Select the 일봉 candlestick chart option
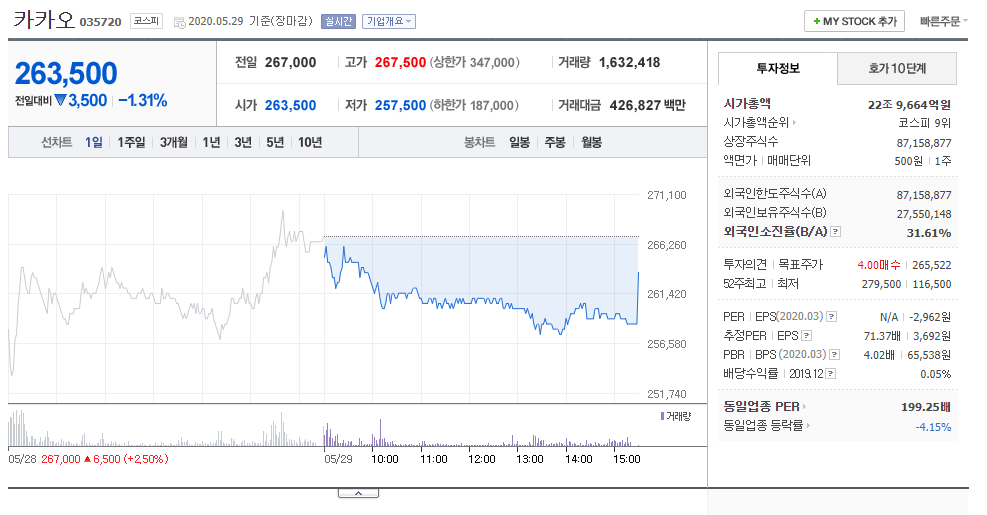The width and height of the screenshot is (987, 515). point(519,142)
